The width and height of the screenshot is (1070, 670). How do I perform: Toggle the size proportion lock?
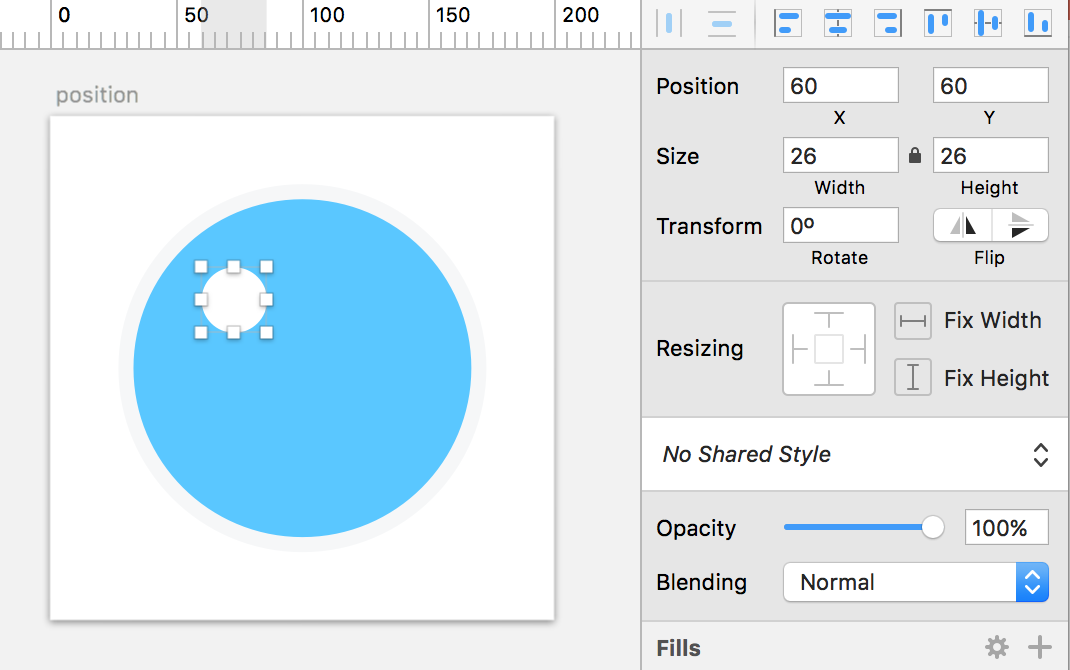[915, 156]
